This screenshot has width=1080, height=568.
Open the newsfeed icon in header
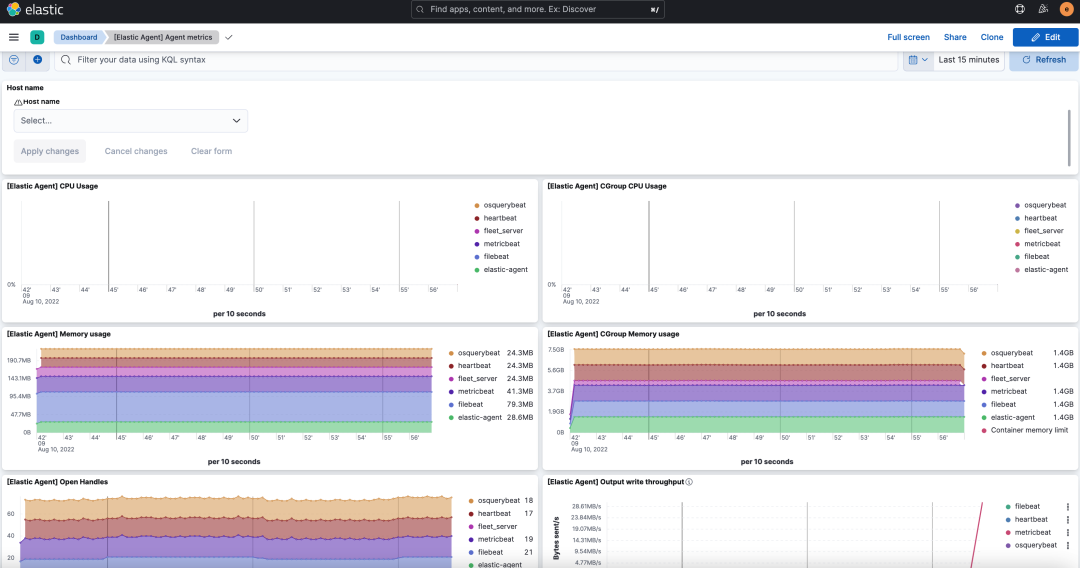(x=1043, y=10)
